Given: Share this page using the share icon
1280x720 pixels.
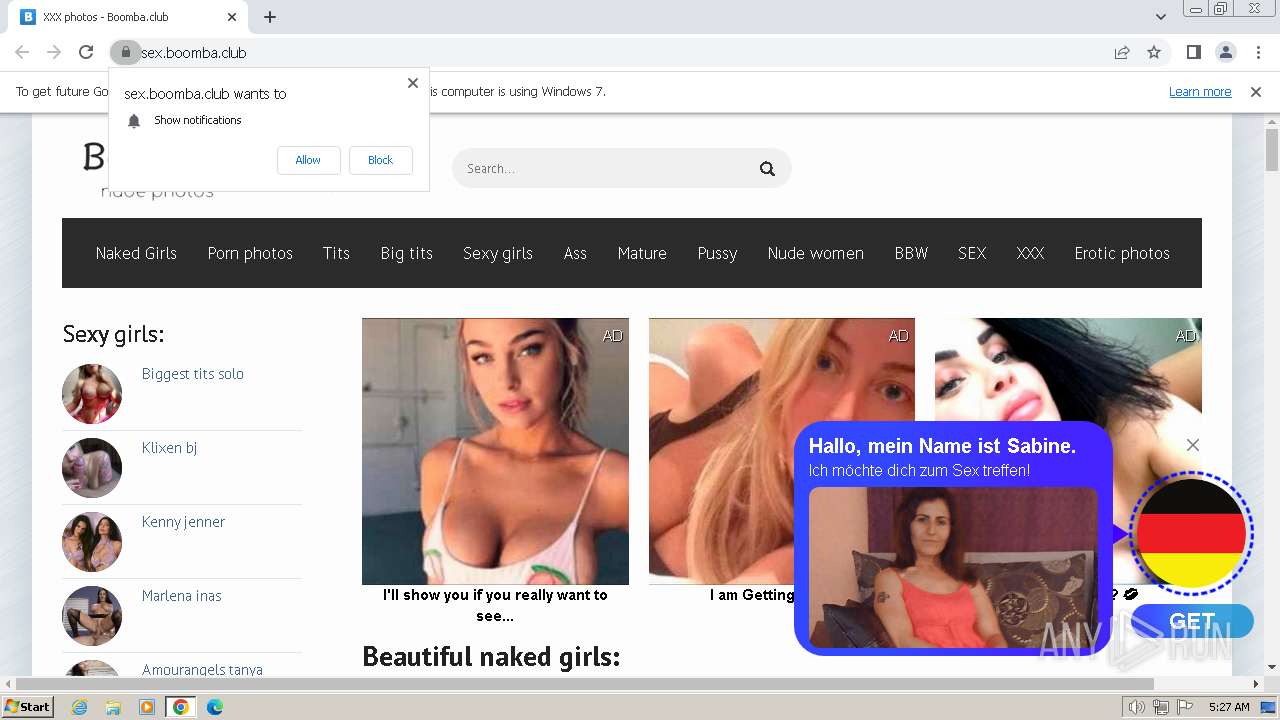Looking at the screenshot, I should 1122,52.
